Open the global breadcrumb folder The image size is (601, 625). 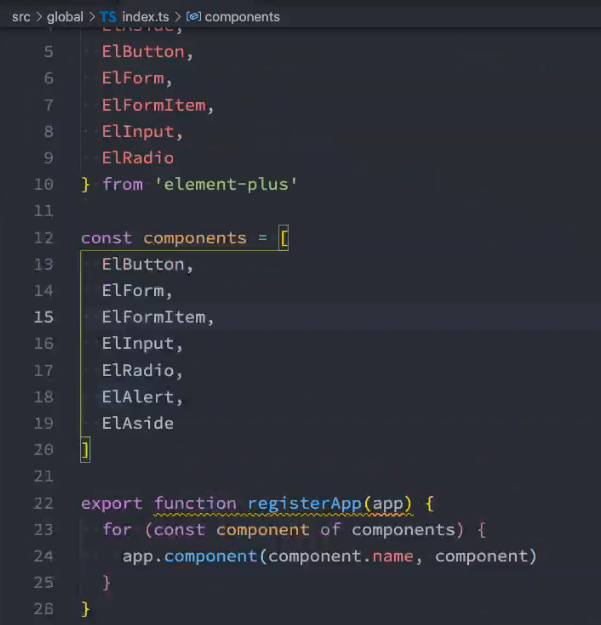tap(65, 17)
